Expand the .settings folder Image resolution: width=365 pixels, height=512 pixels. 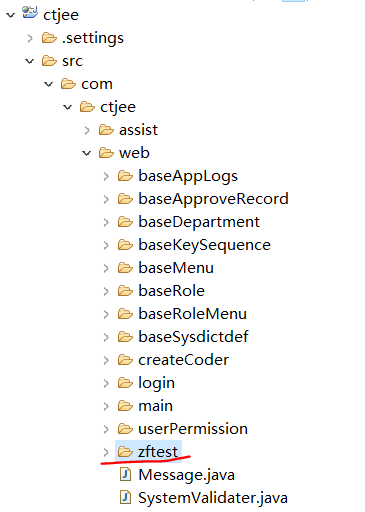pos(30,38)
